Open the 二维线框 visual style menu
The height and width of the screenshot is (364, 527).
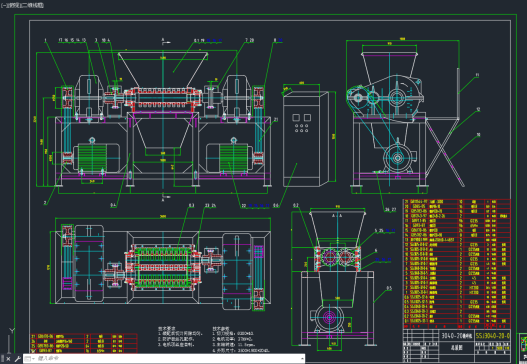click(x=32, y=5)
